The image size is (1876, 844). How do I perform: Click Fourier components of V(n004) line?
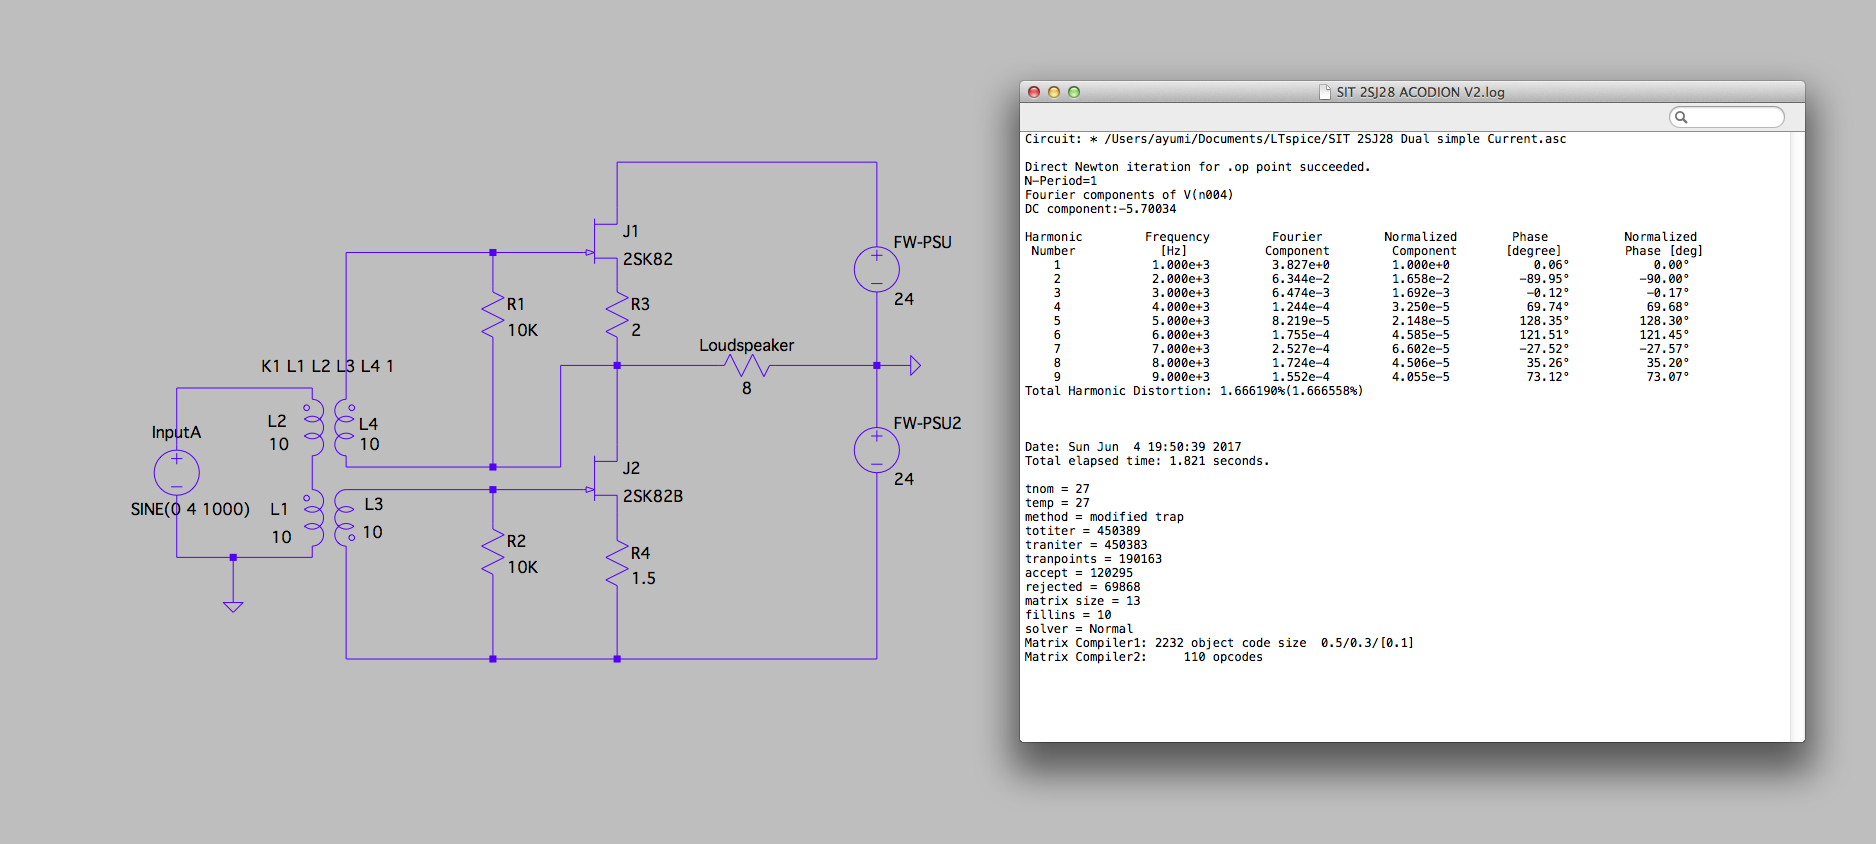tap(1129, 195)
